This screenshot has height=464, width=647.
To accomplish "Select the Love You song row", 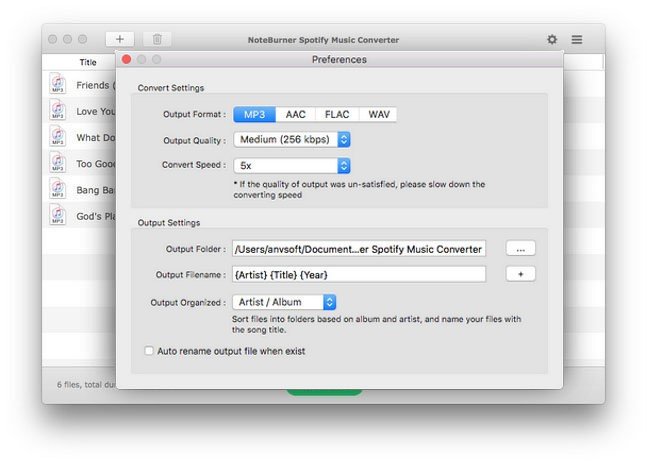I will [x=81, y=111].
